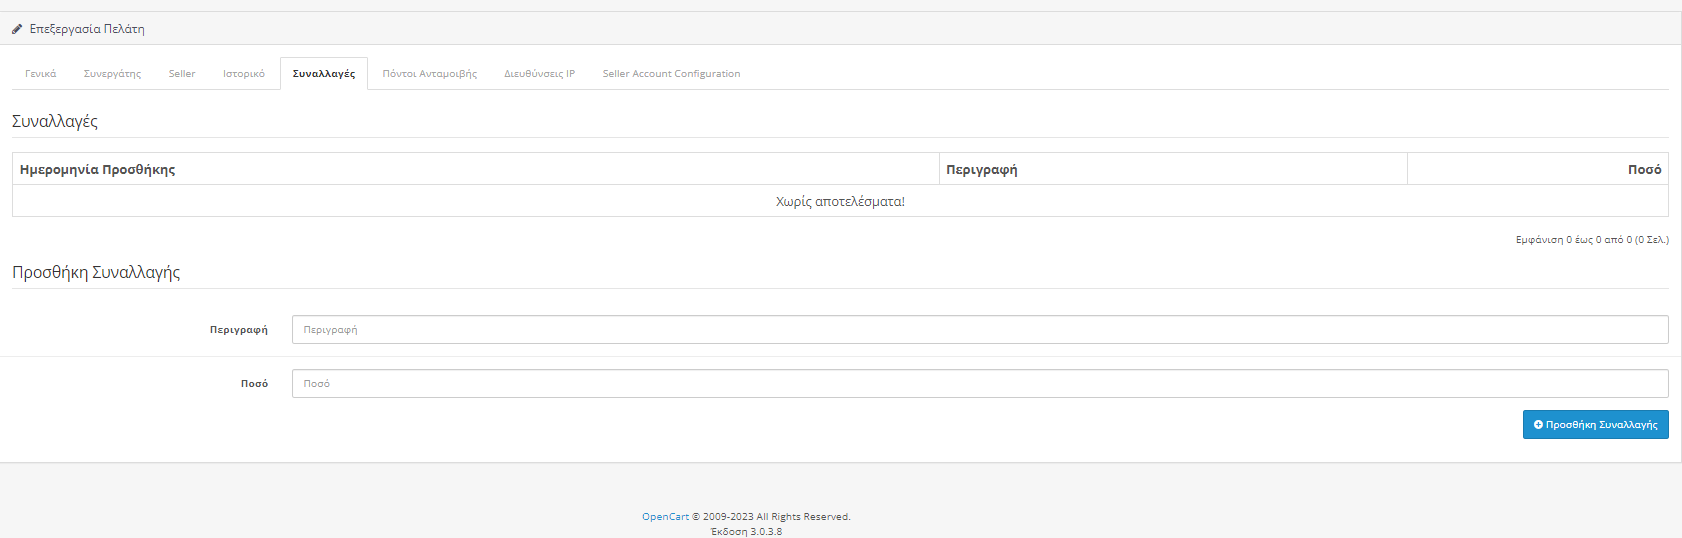Click the Προσθήκη Συναλλαγής section heading

[x=96, y=272]
